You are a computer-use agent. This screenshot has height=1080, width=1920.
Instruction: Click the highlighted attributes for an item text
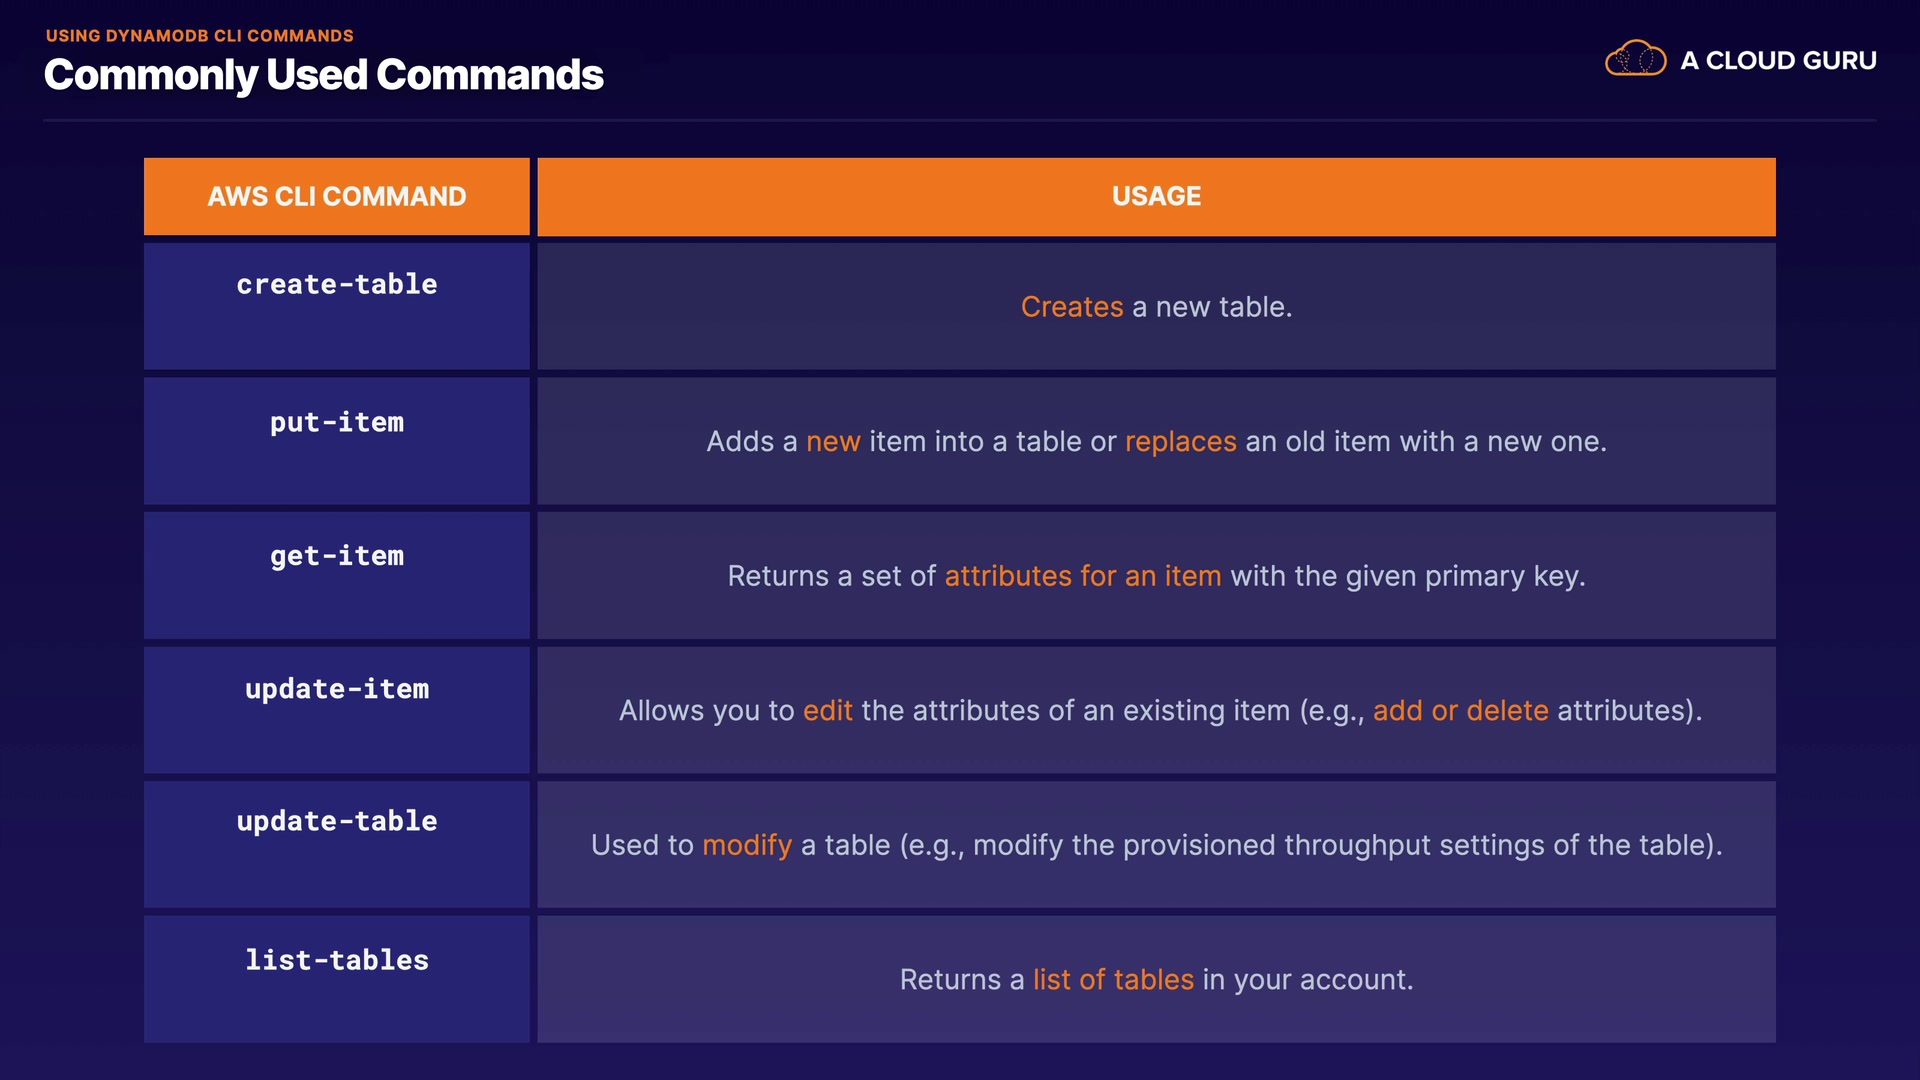coord(1082,576)
